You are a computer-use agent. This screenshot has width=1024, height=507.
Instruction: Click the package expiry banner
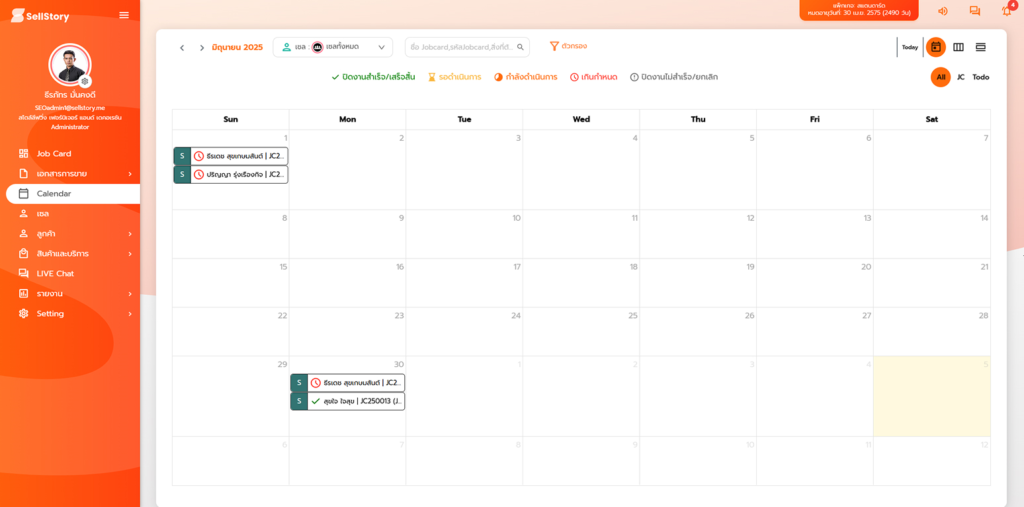[x=859, y=10]
